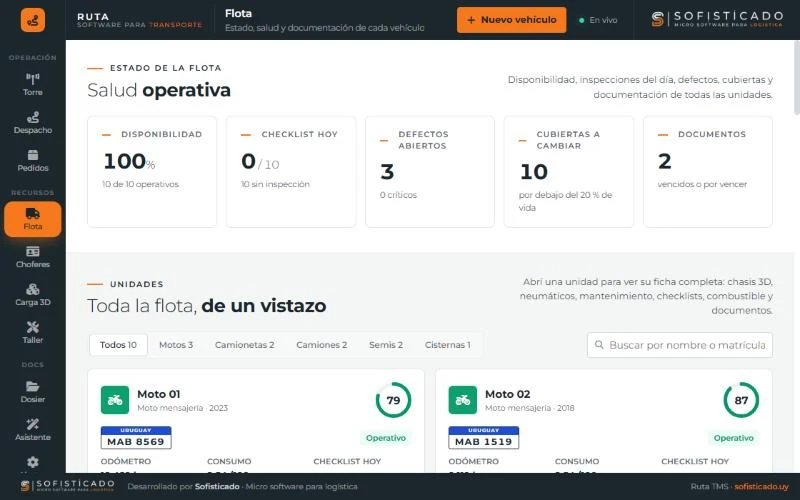The image size is (800, 500).
Task: Select the Flota truck icon
Action: point(33,213)
